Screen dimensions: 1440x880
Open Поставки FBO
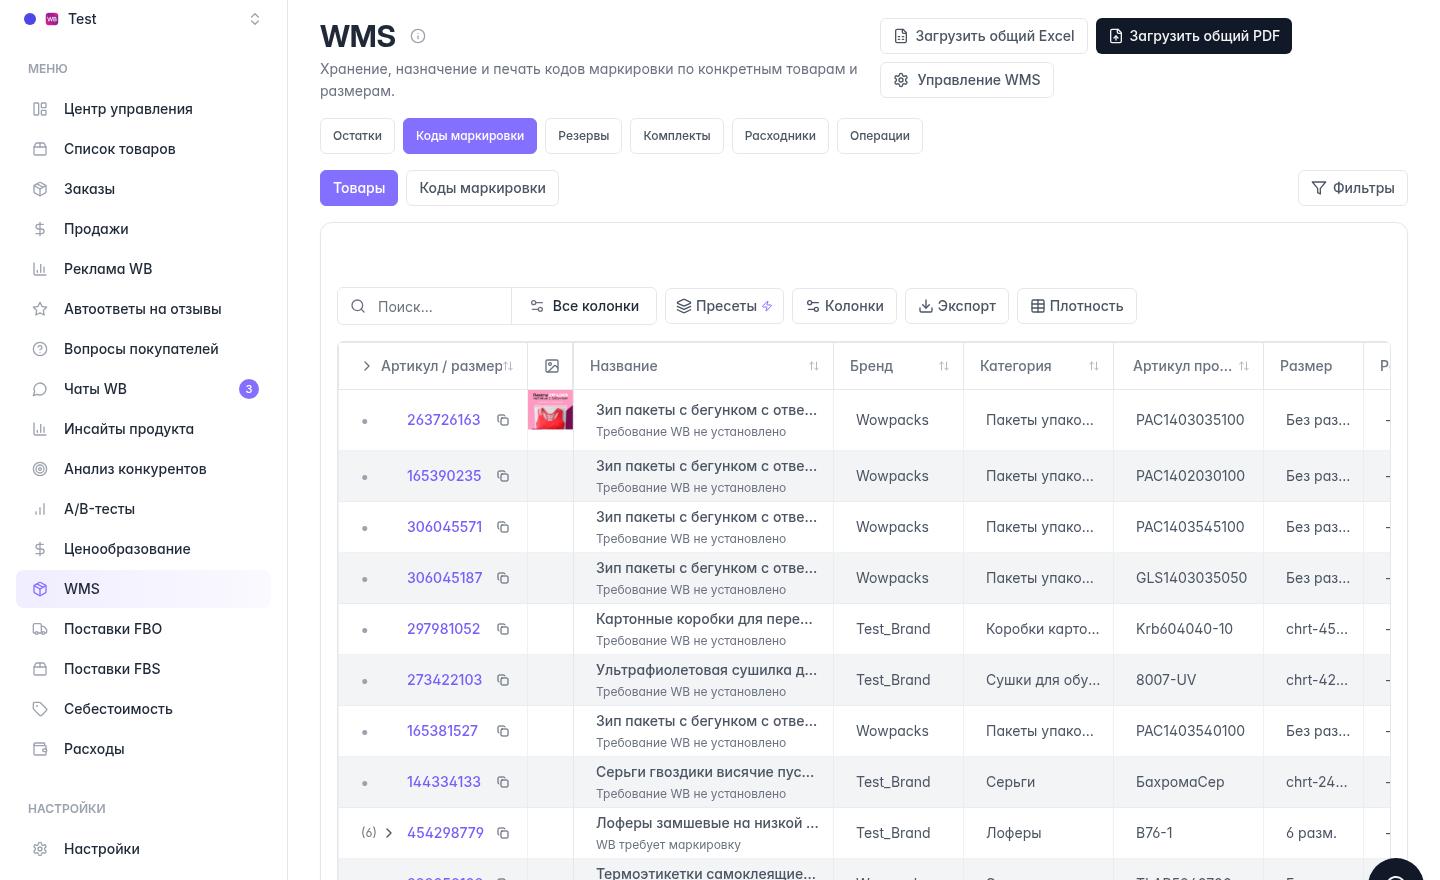pos(143,629)
